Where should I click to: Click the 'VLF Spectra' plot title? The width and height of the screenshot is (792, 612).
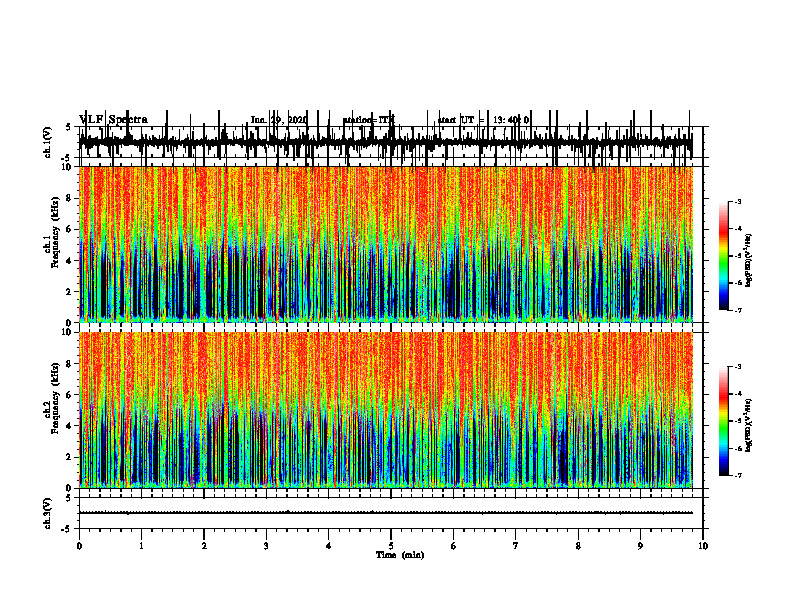point(113,120)
